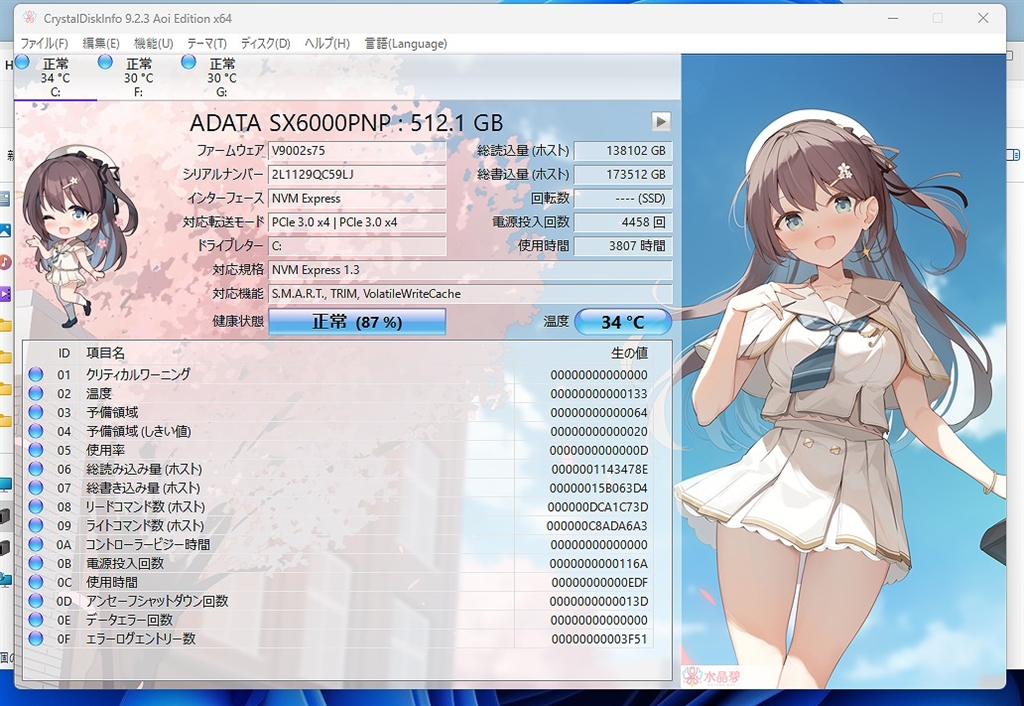The width and height of the screenshot is (1024, 706).
Task: Open the 編集(E) menu
Action: tap(101, 43)
